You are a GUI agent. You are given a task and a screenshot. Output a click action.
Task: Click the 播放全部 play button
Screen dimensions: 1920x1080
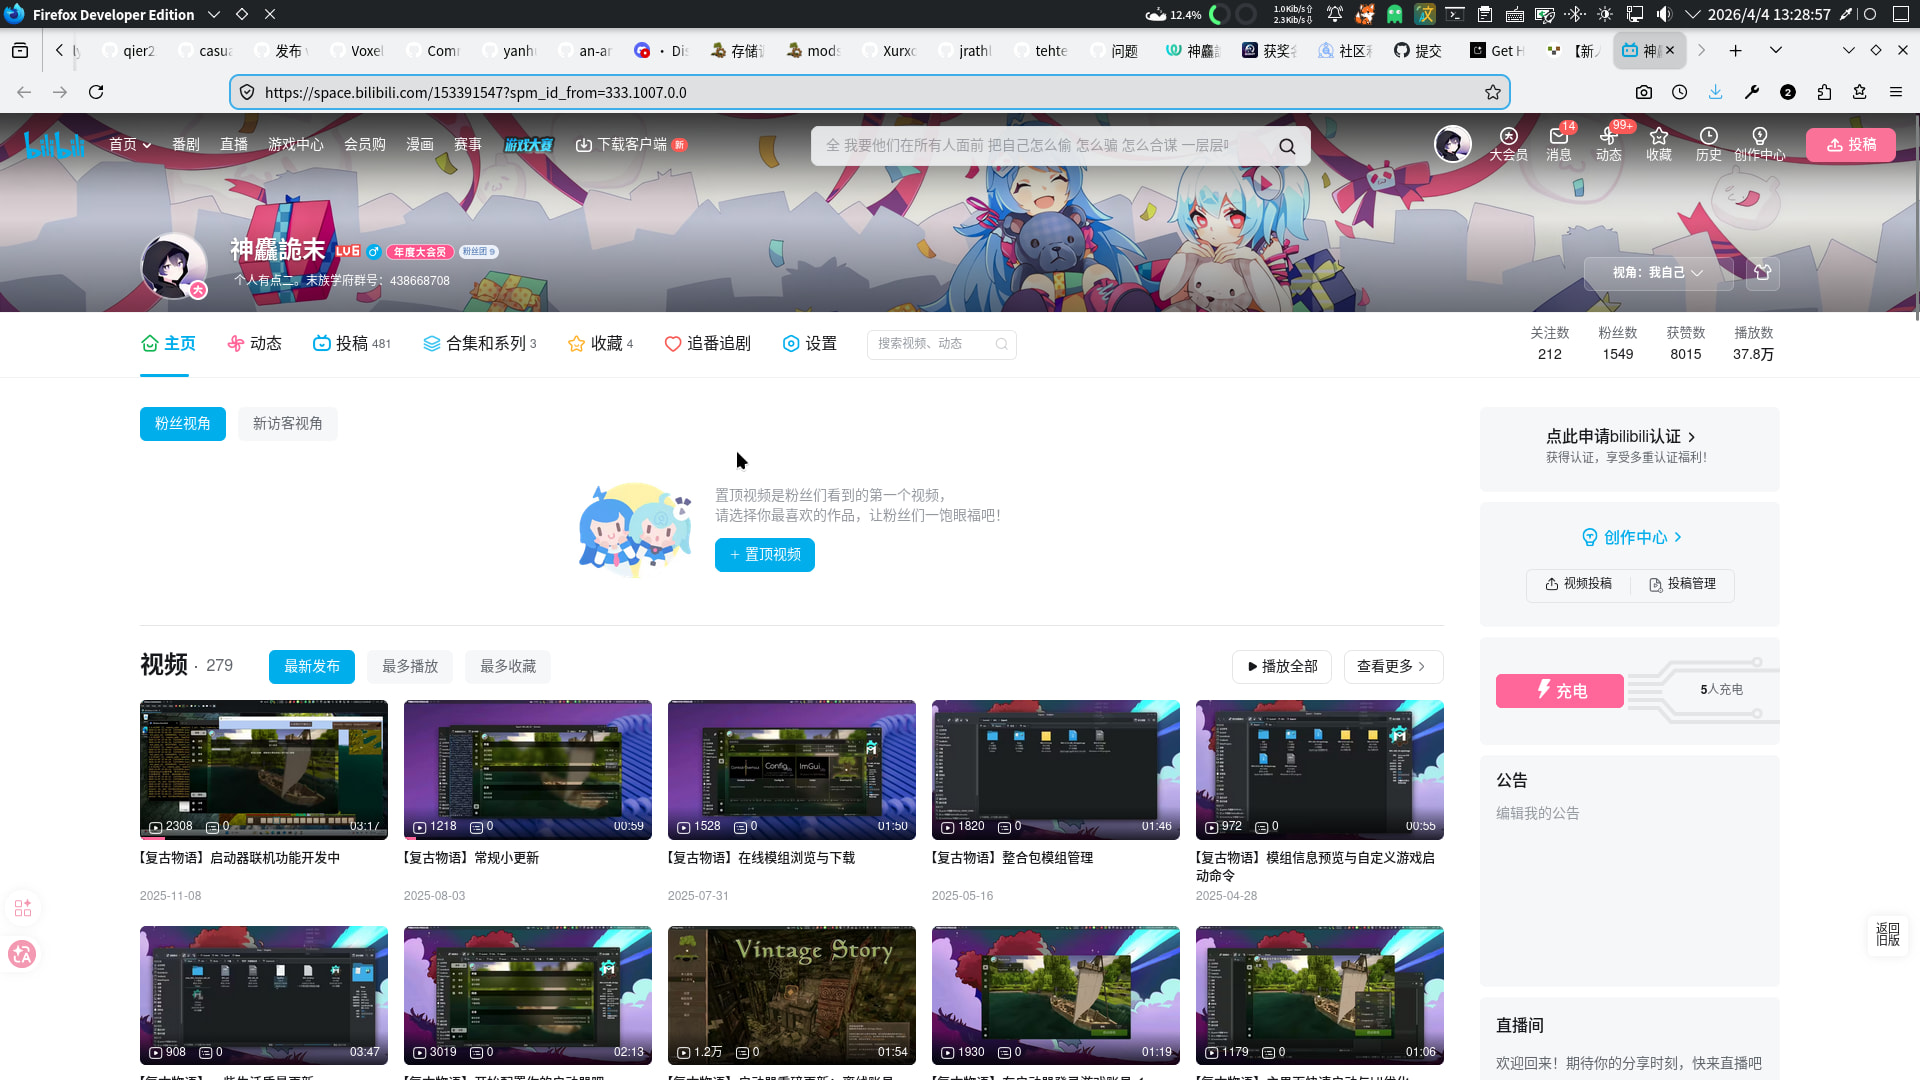pos(1281,666)
